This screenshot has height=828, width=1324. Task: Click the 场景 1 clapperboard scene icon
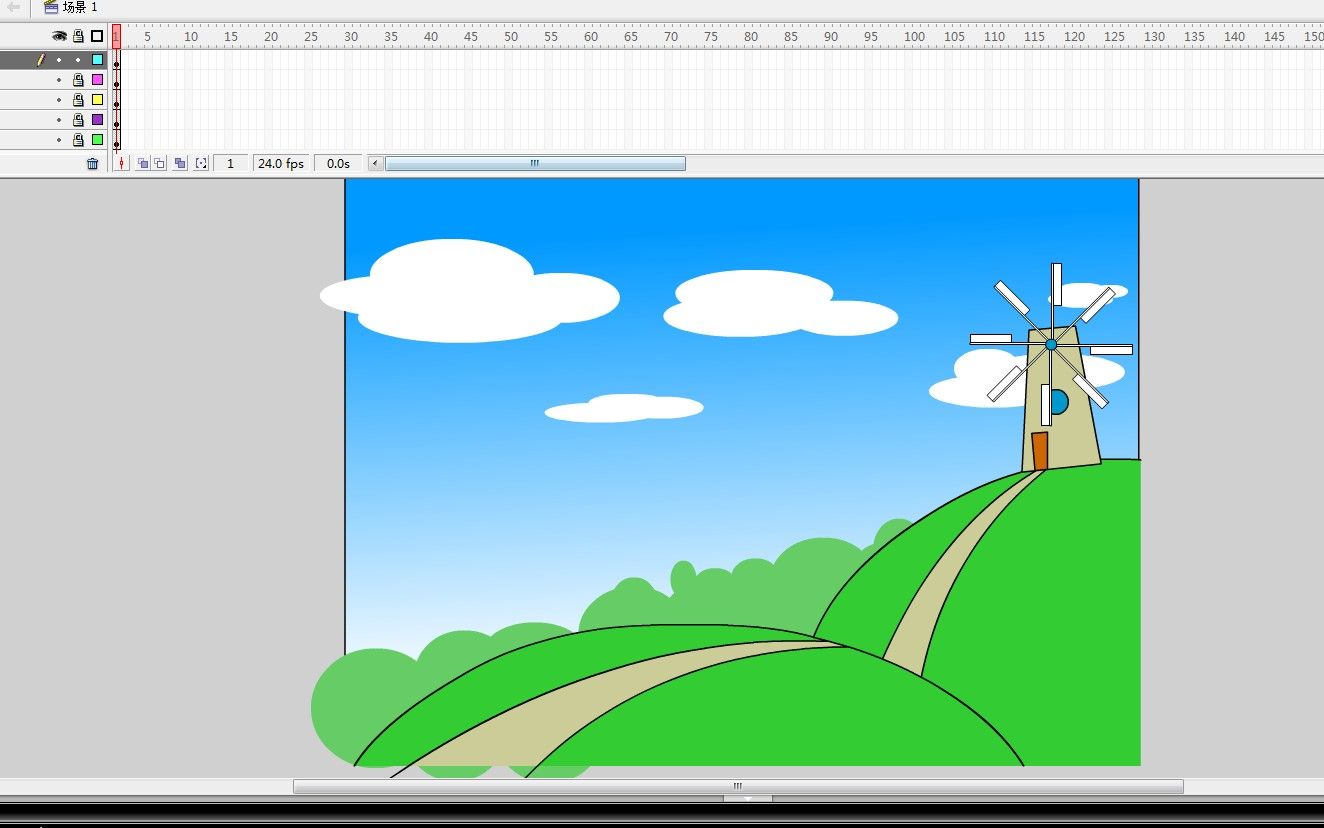pyautogui.click(x=51, y=7)
